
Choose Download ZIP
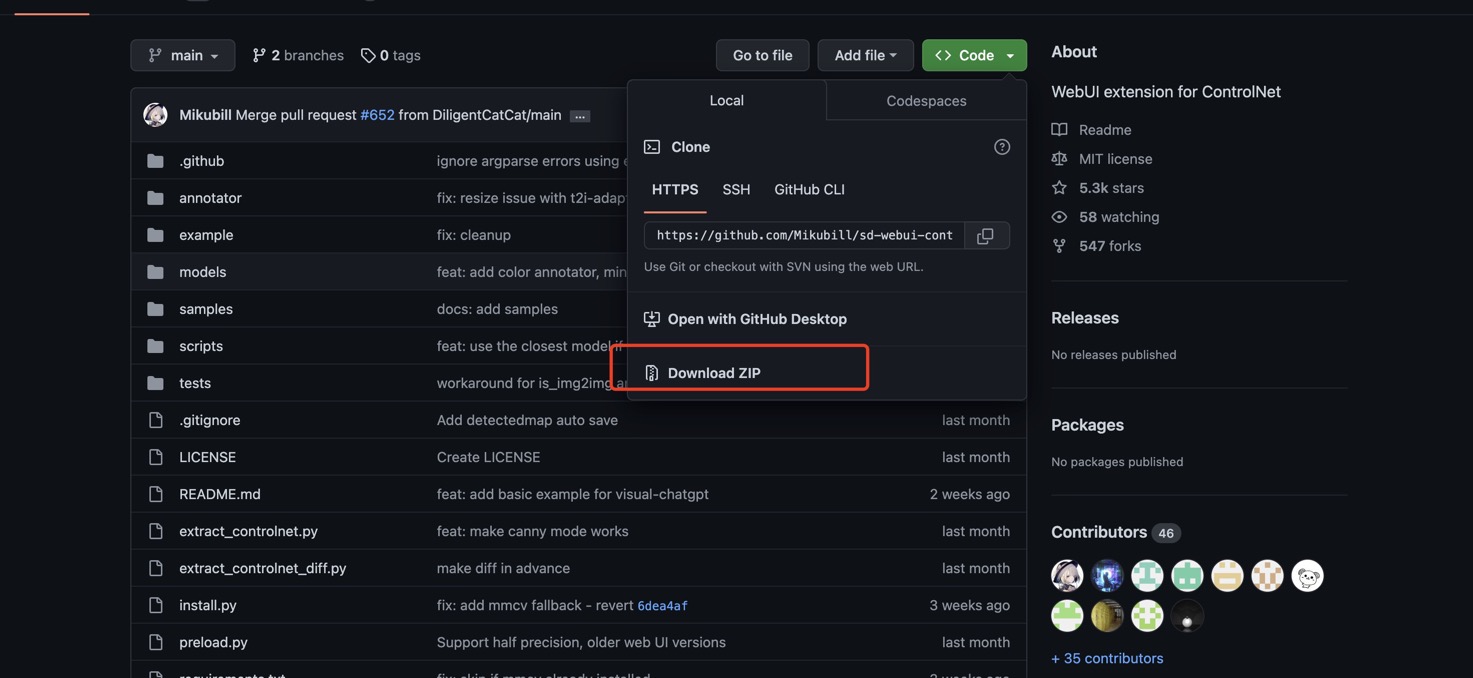click(x=714, y=373)
